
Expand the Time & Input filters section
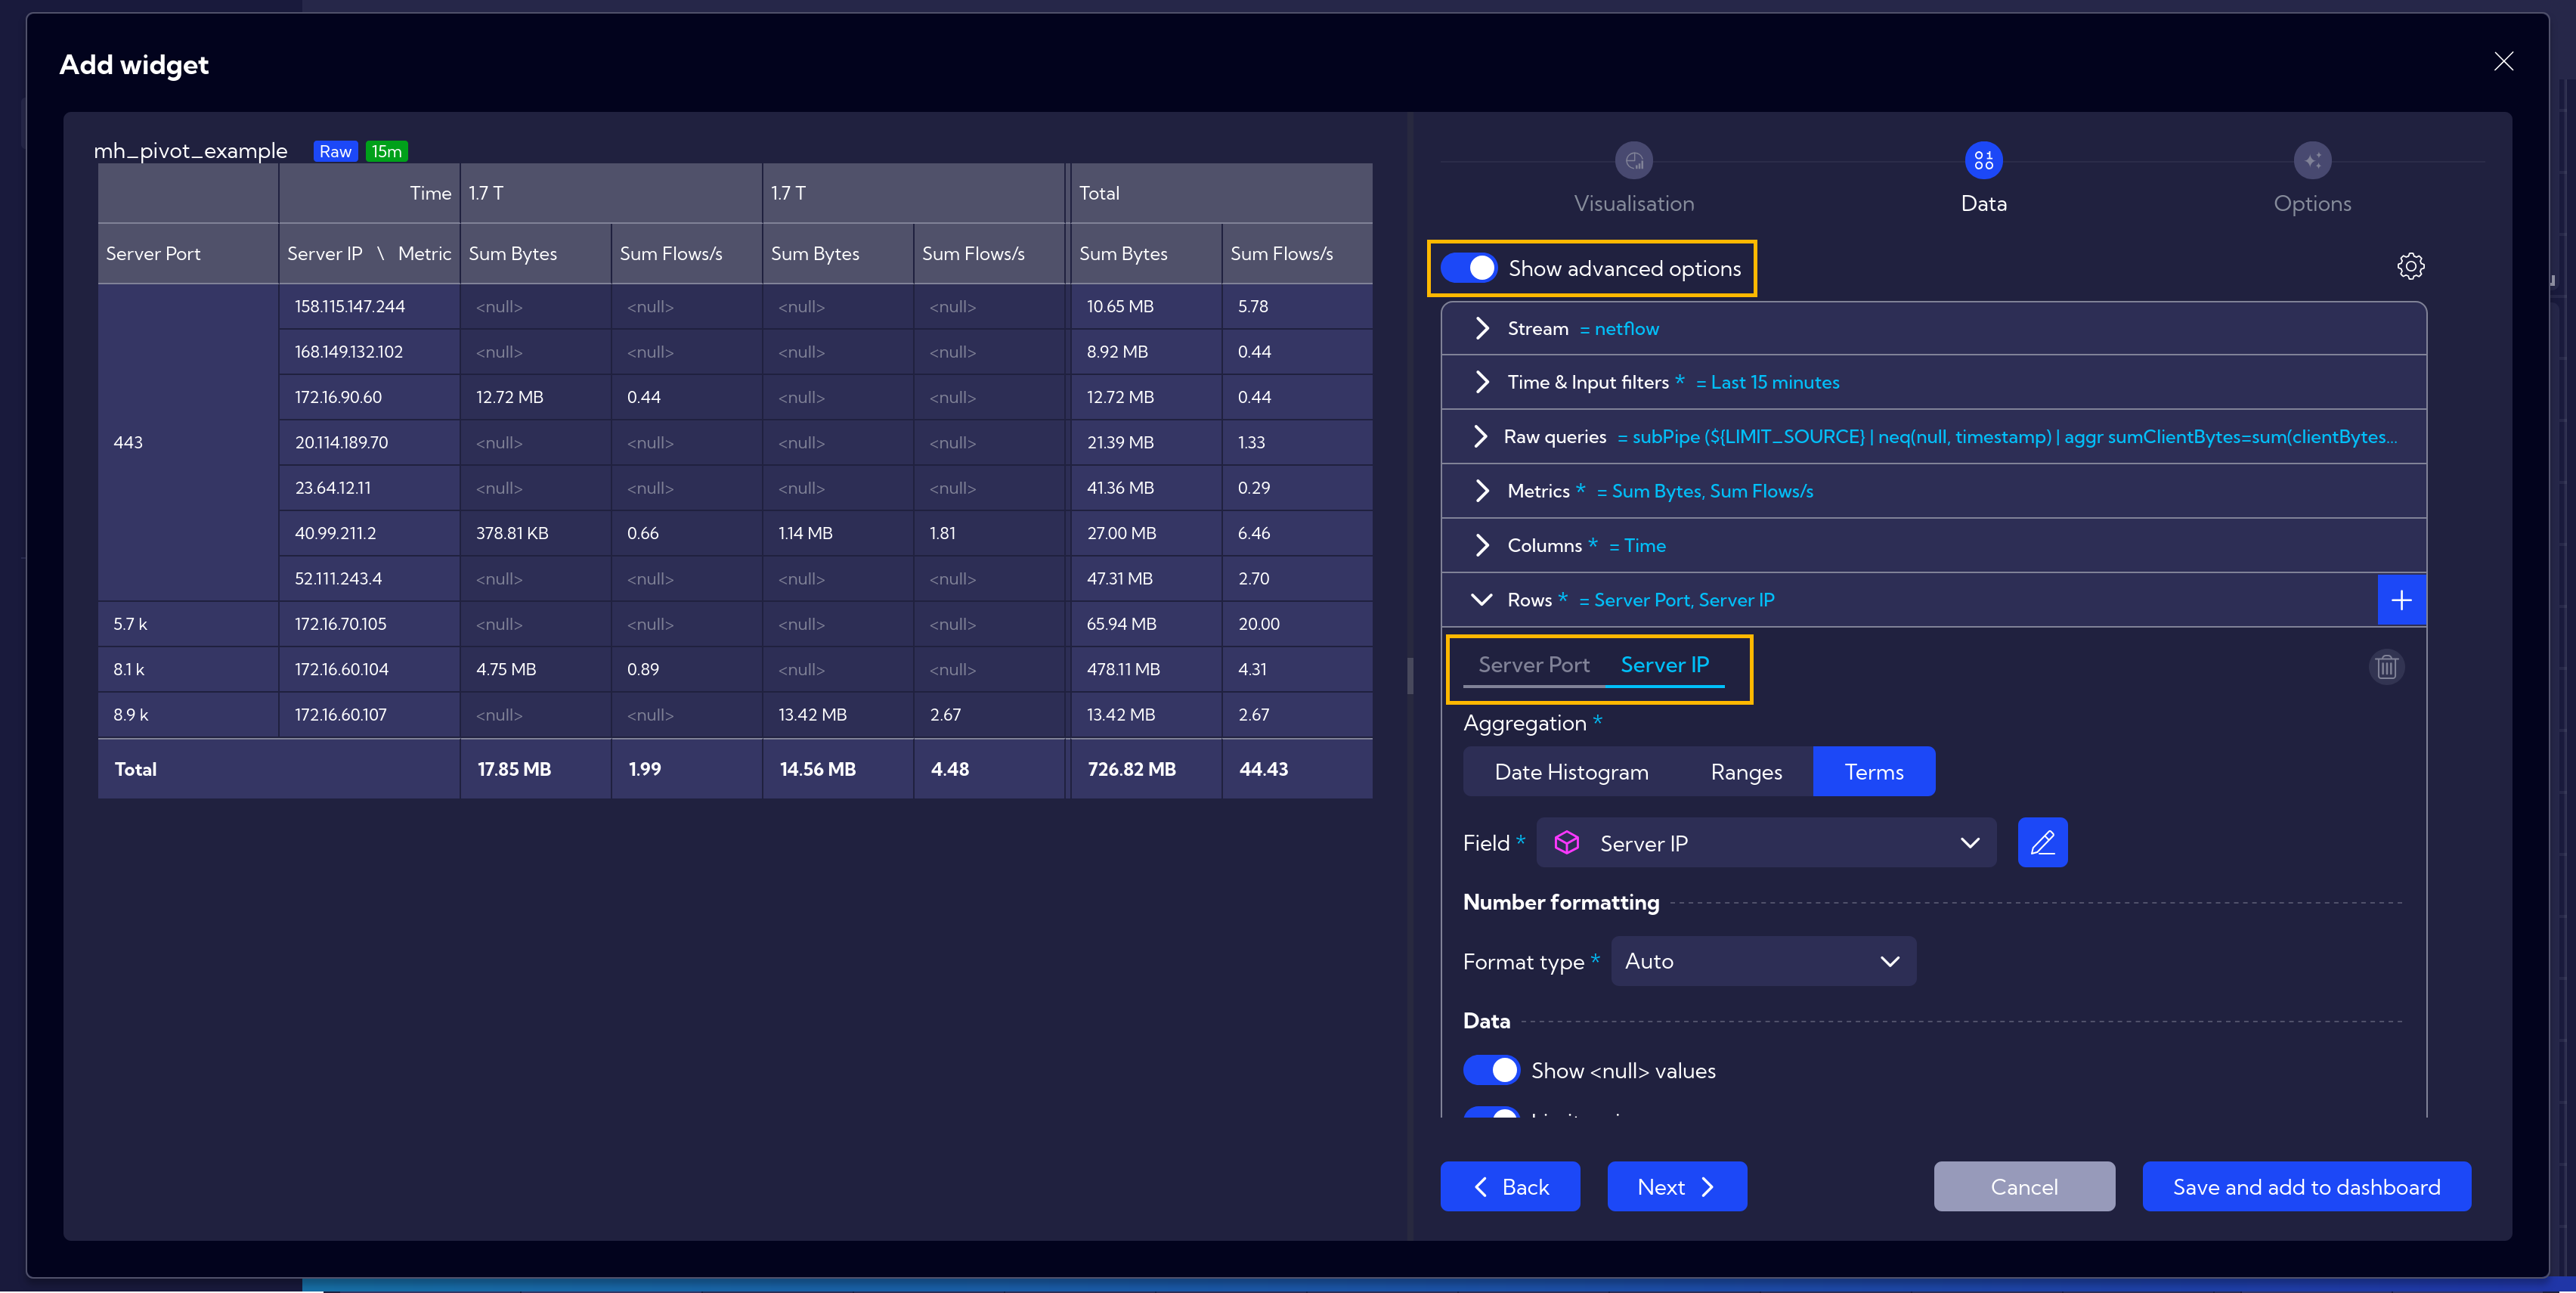(x=1933, y=383)
